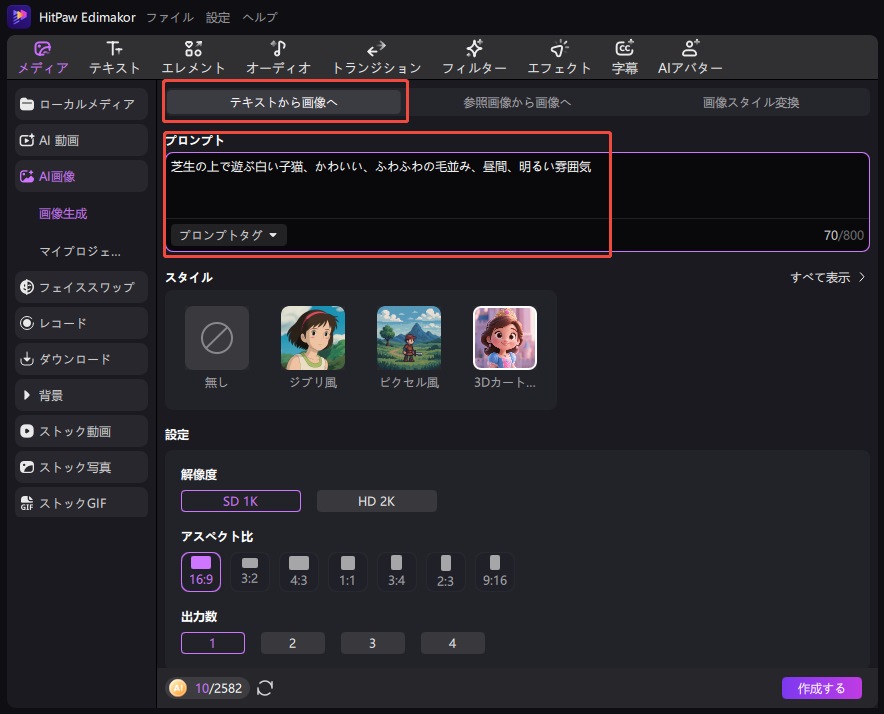The image size is (884, 714).
Task: Open the エレメント toolbar section
Action: 193,58
